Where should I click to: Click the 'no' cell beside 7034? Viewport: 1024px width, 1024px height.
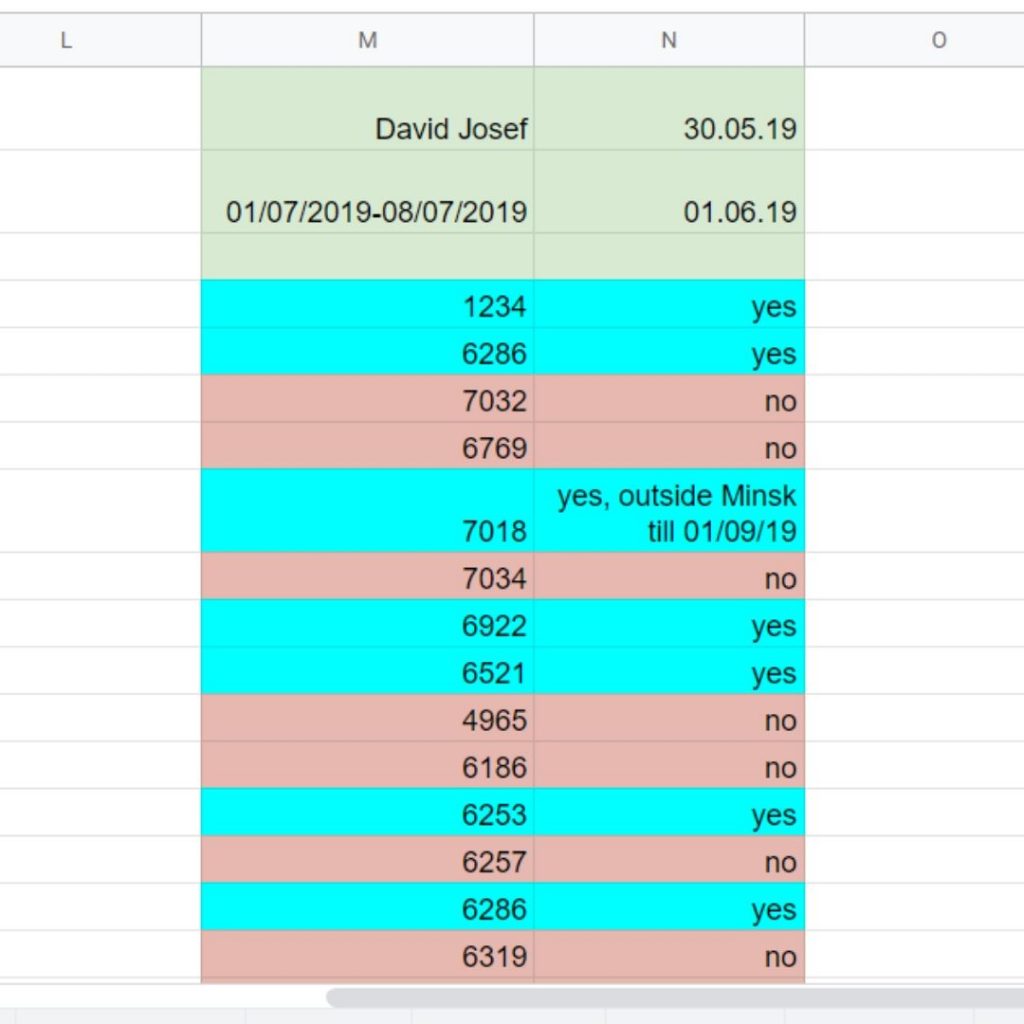669,577
